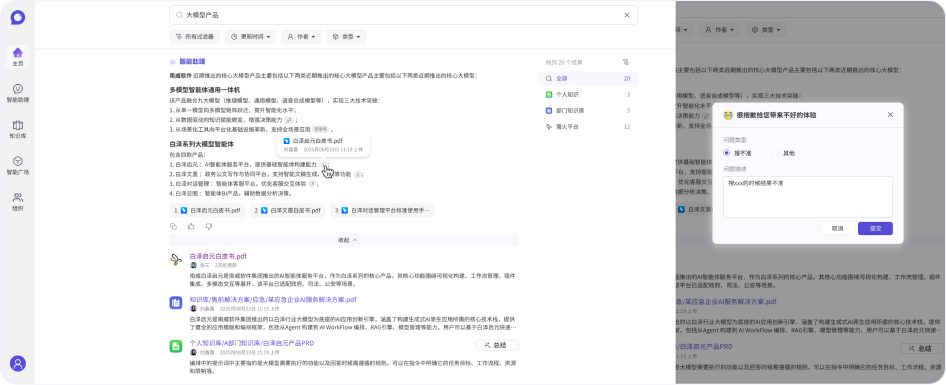The width and height of the screenshot is (946, 385).
Task: Click the link citation badge after 增强决策能力
Action: pos(288,120)
